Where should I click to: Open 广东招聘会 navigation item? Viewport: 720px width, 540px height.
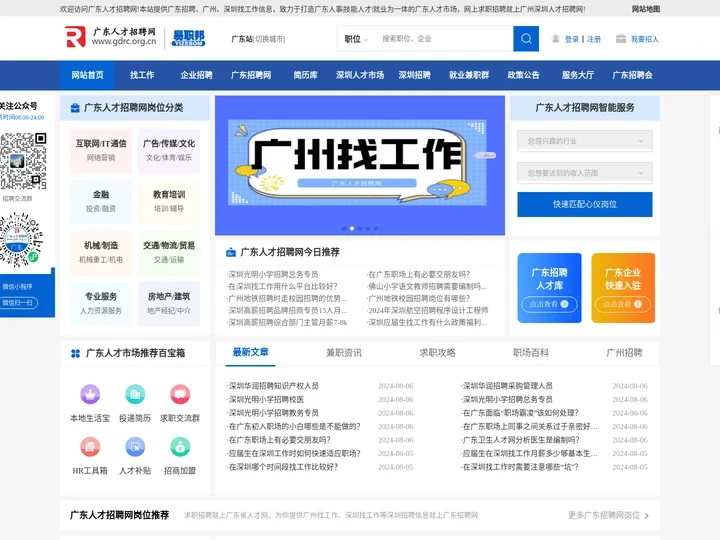coord(632,75)
